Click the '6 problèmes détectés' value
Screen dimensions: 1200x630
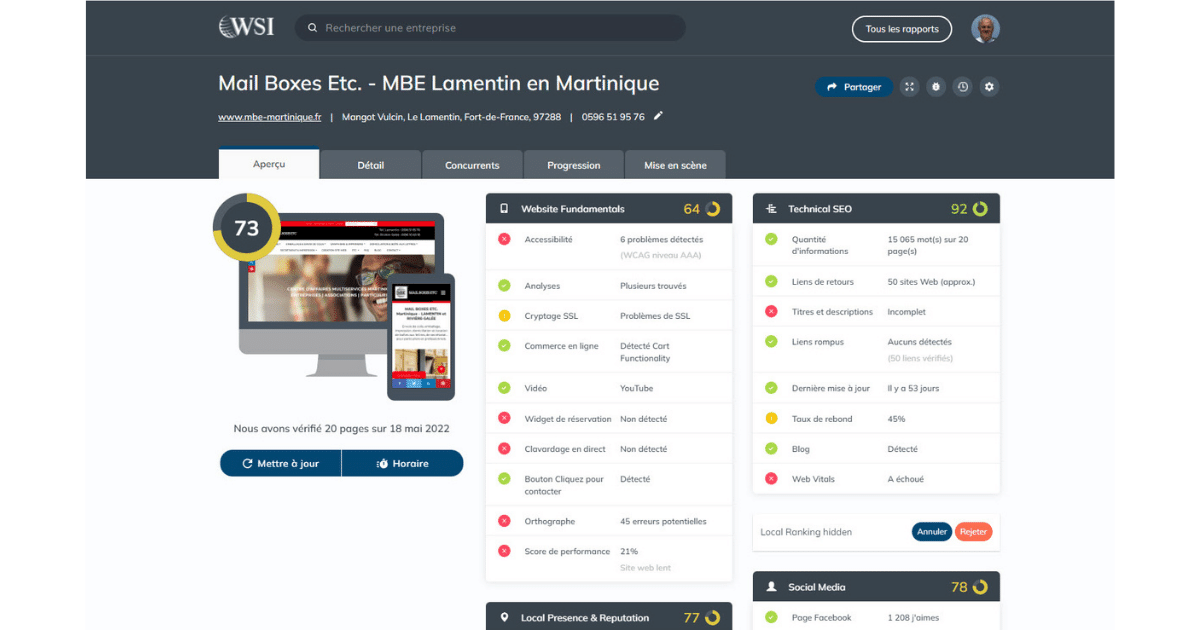pos(661,239)
